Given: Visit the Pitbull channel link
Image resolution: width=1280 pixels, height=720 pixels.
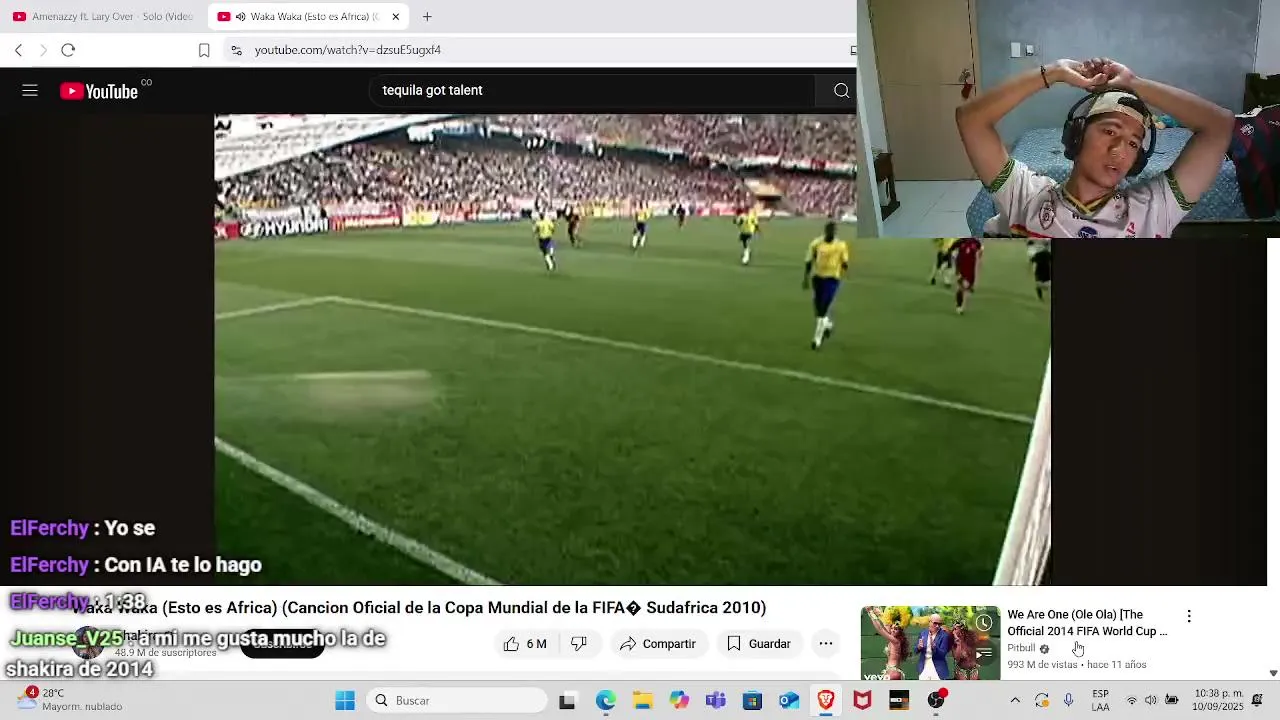Looking at the screenshot, I should tap(1021, 648).
